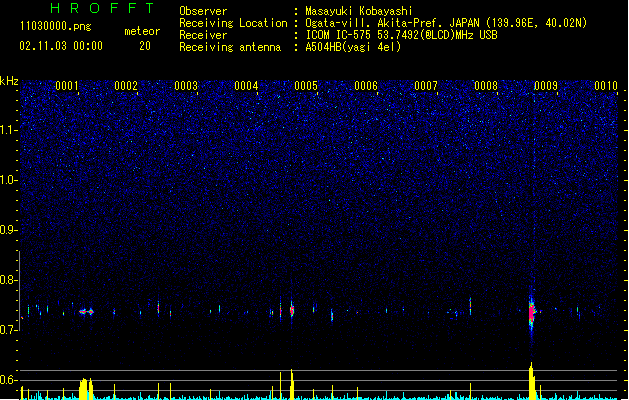This screenshot has width=629, height=400.
Task: Click time marker 0009
Action: [x=546, y=86]
